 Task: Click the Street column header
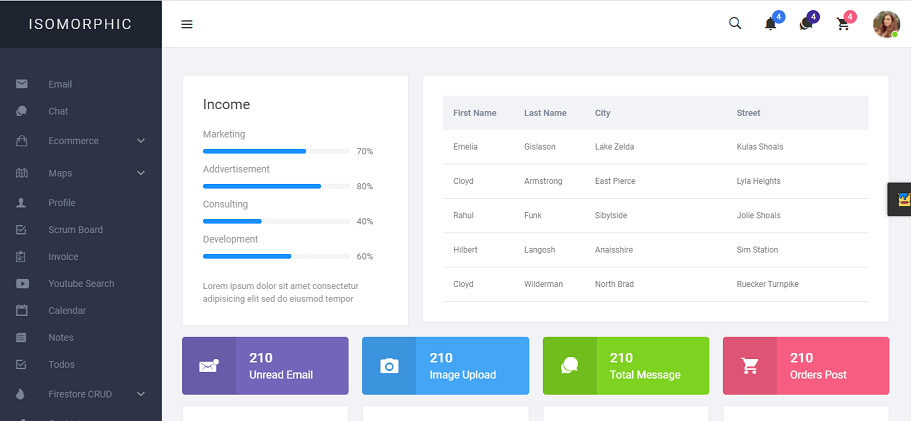[x=748, y=113]
